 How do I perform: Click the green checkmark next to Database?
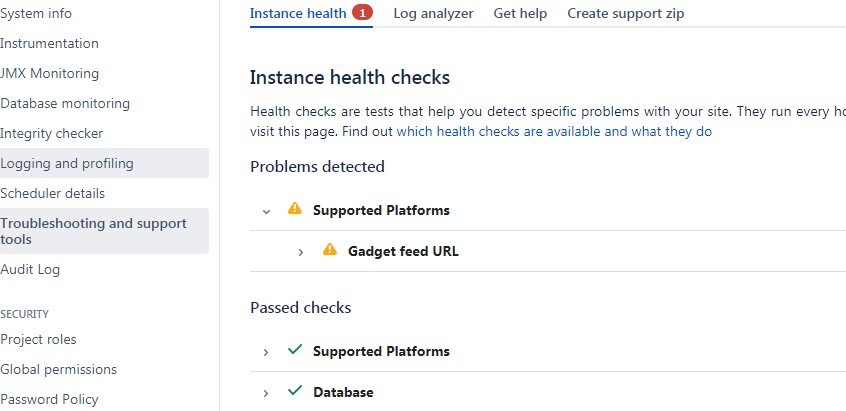[295, 391]
